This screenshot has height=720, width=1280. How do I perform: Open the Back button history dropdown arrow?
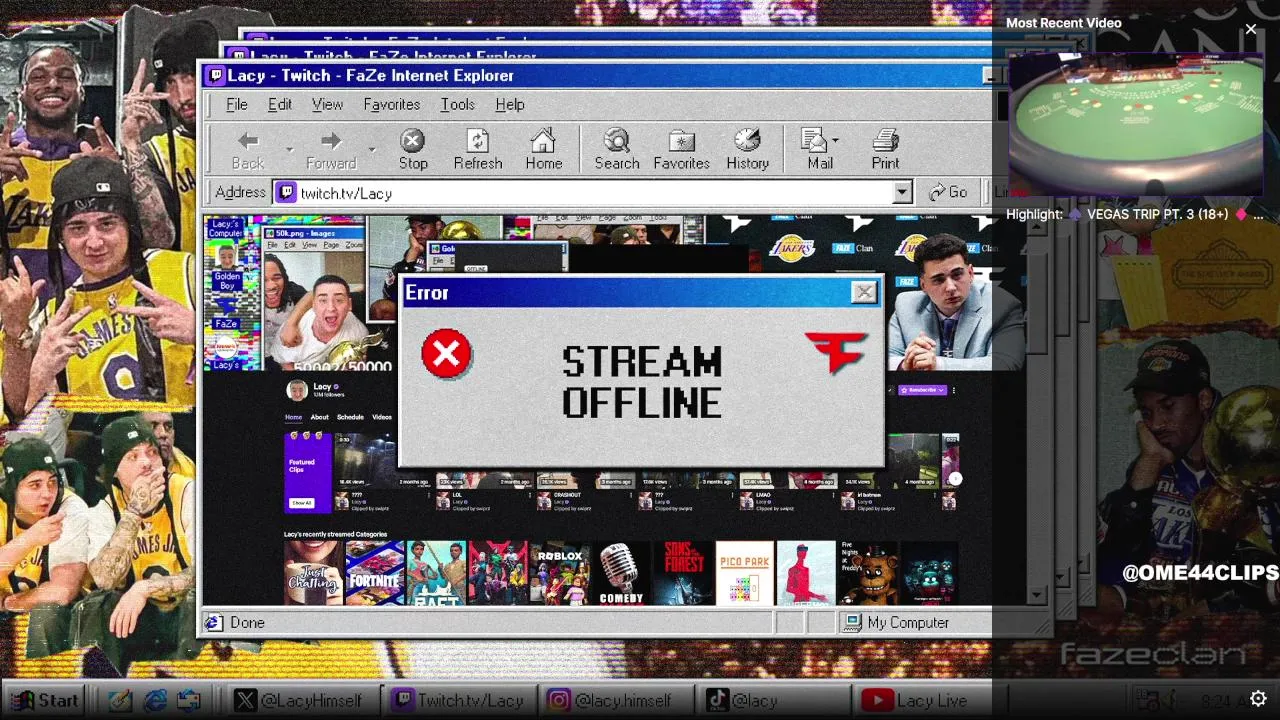click(x=289, y=150)
